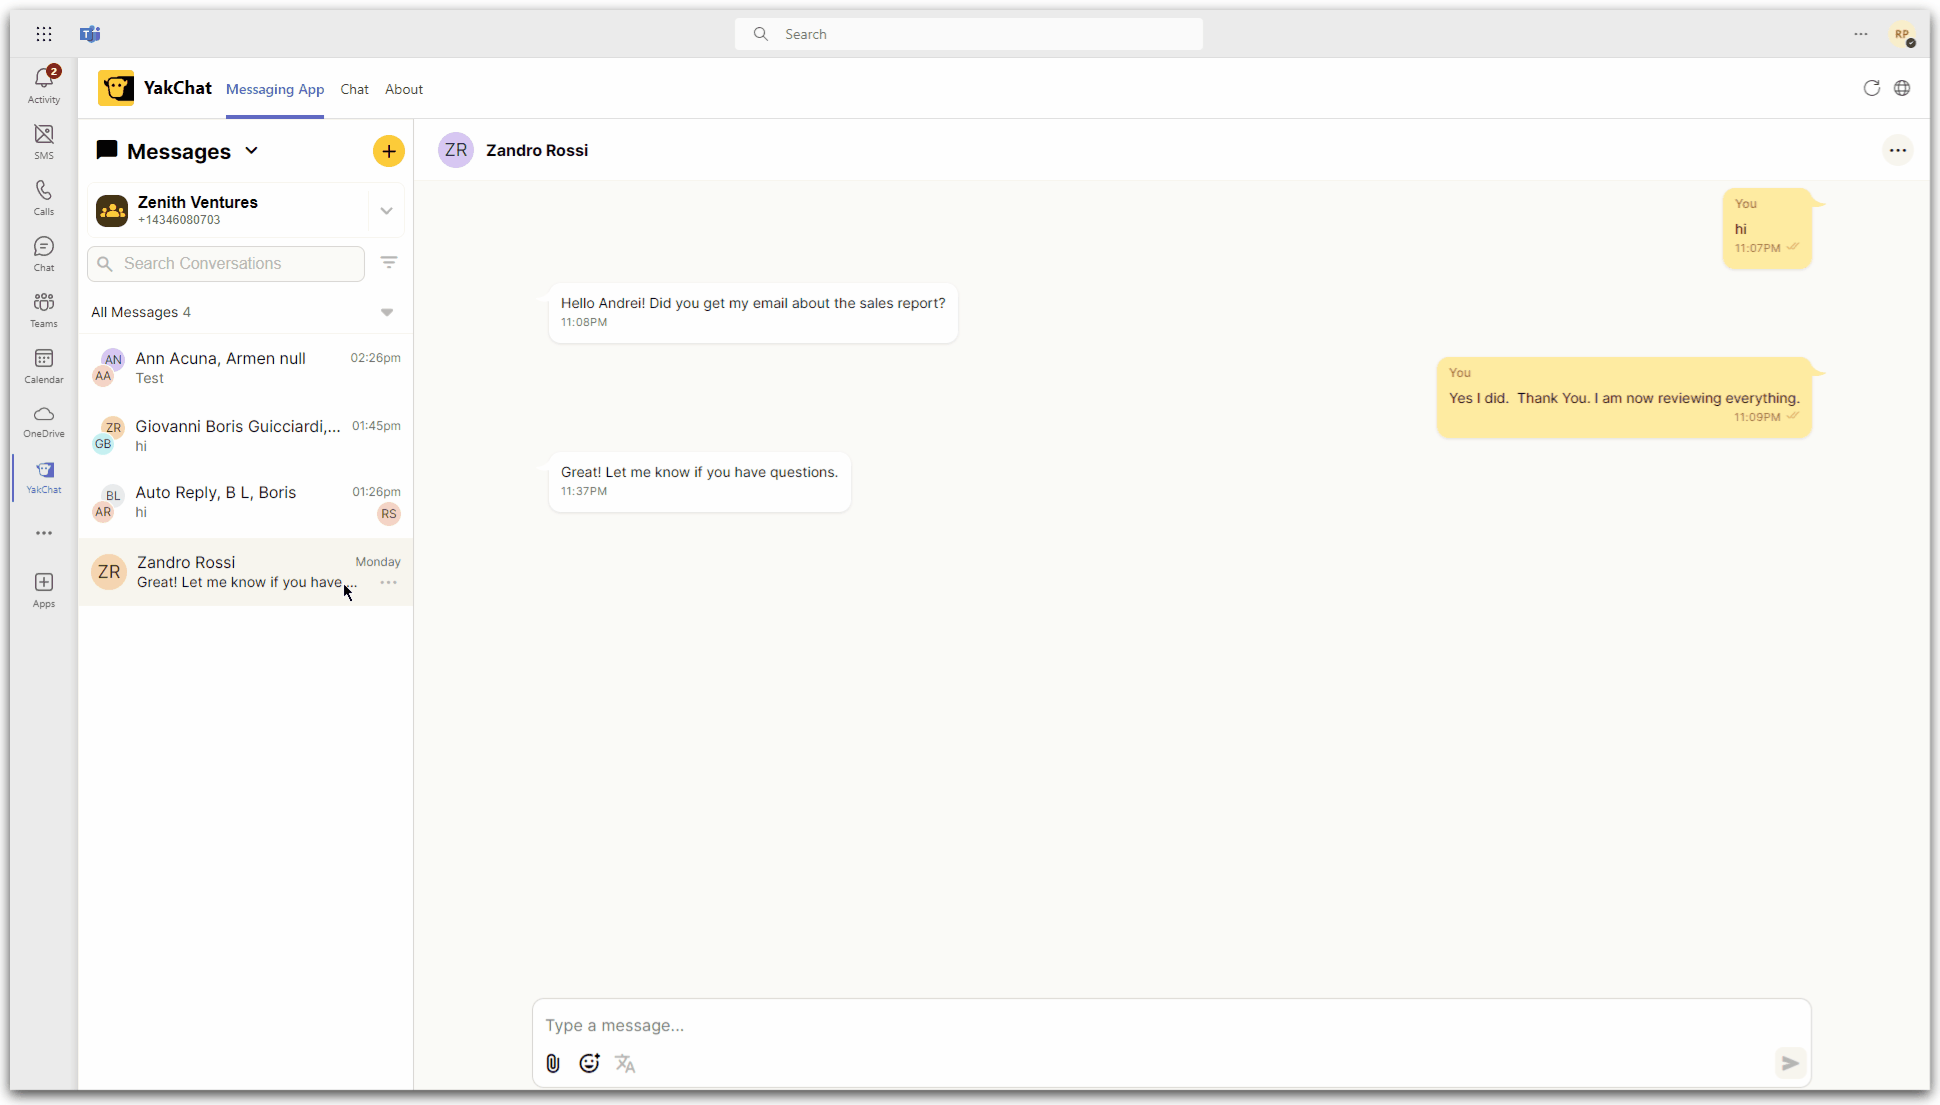Open Calendar in the sidebar
Viewport: 1940px width, 1105px height.
[44, 366]
